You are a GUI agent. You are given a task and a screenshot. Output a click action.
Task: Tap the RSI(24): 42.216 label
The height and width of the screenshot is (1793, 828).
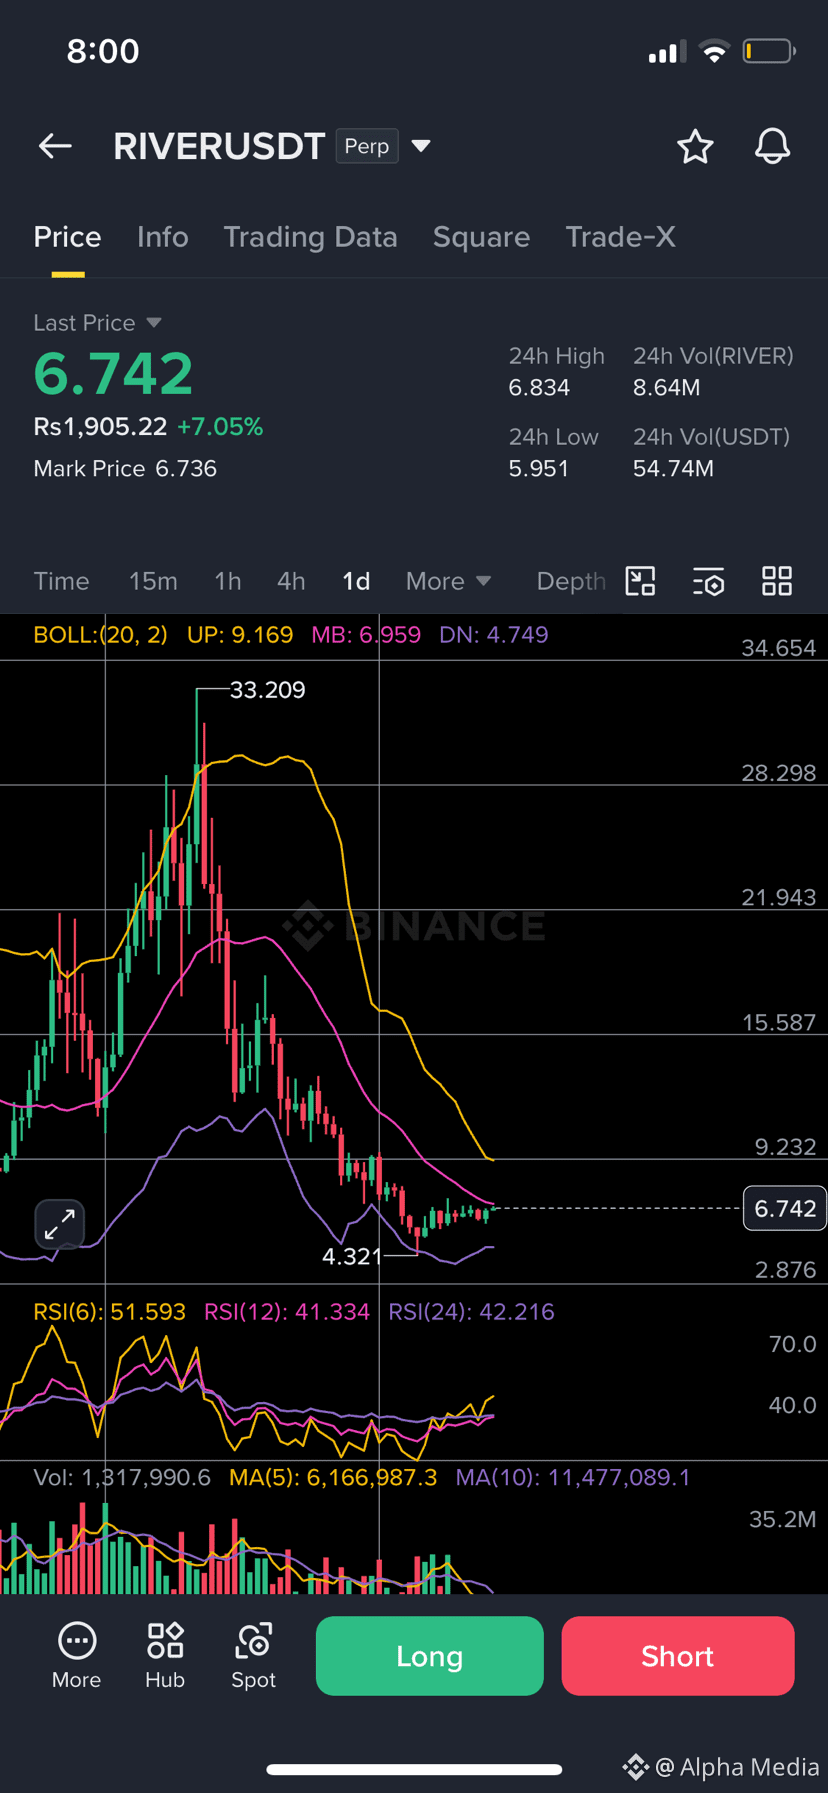click(x=471, y=1311)
